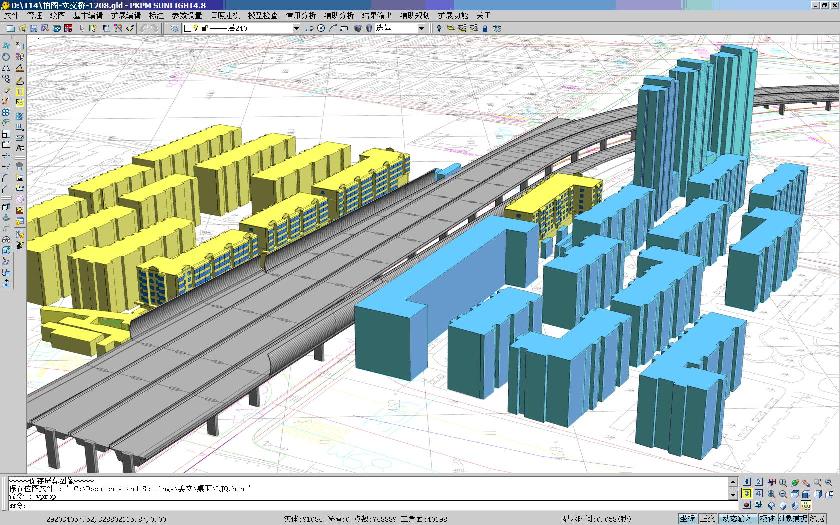Screen dimensions: 840x525
Task: Click the layer color box in layer dropdown
Action: coord(188,28)
